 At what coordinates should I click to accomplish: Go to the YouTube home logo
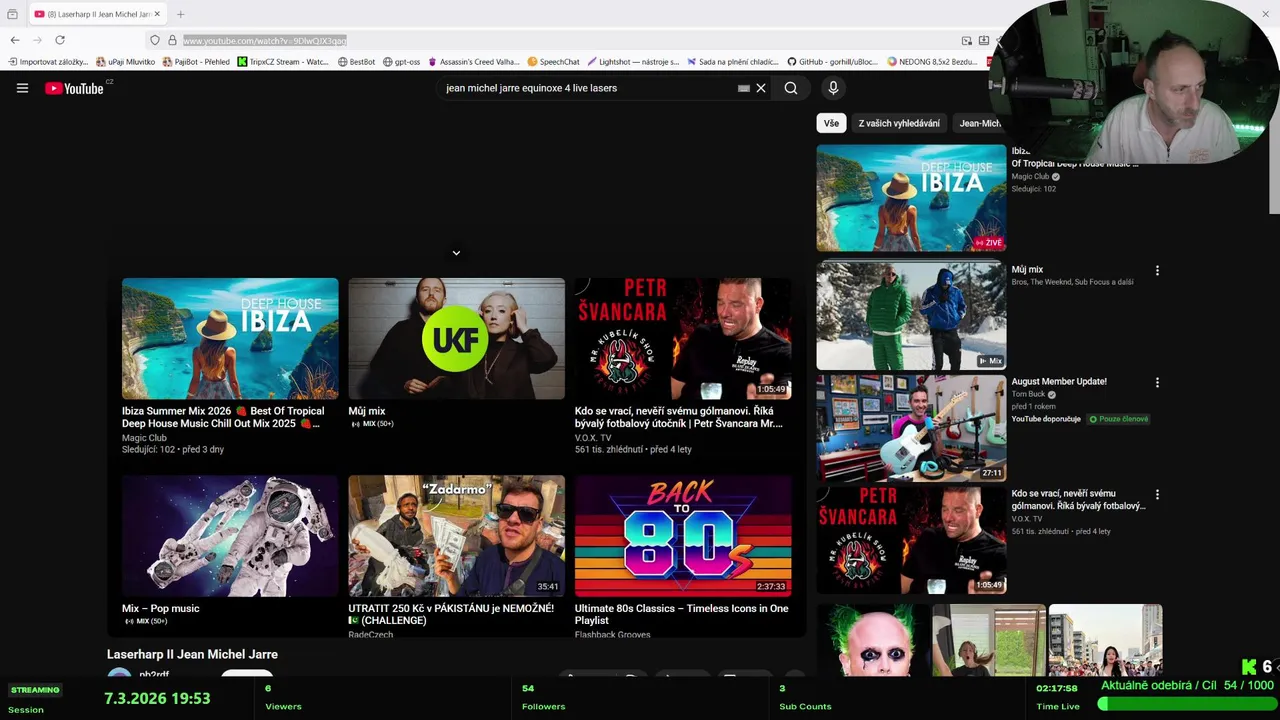[74, 88]
